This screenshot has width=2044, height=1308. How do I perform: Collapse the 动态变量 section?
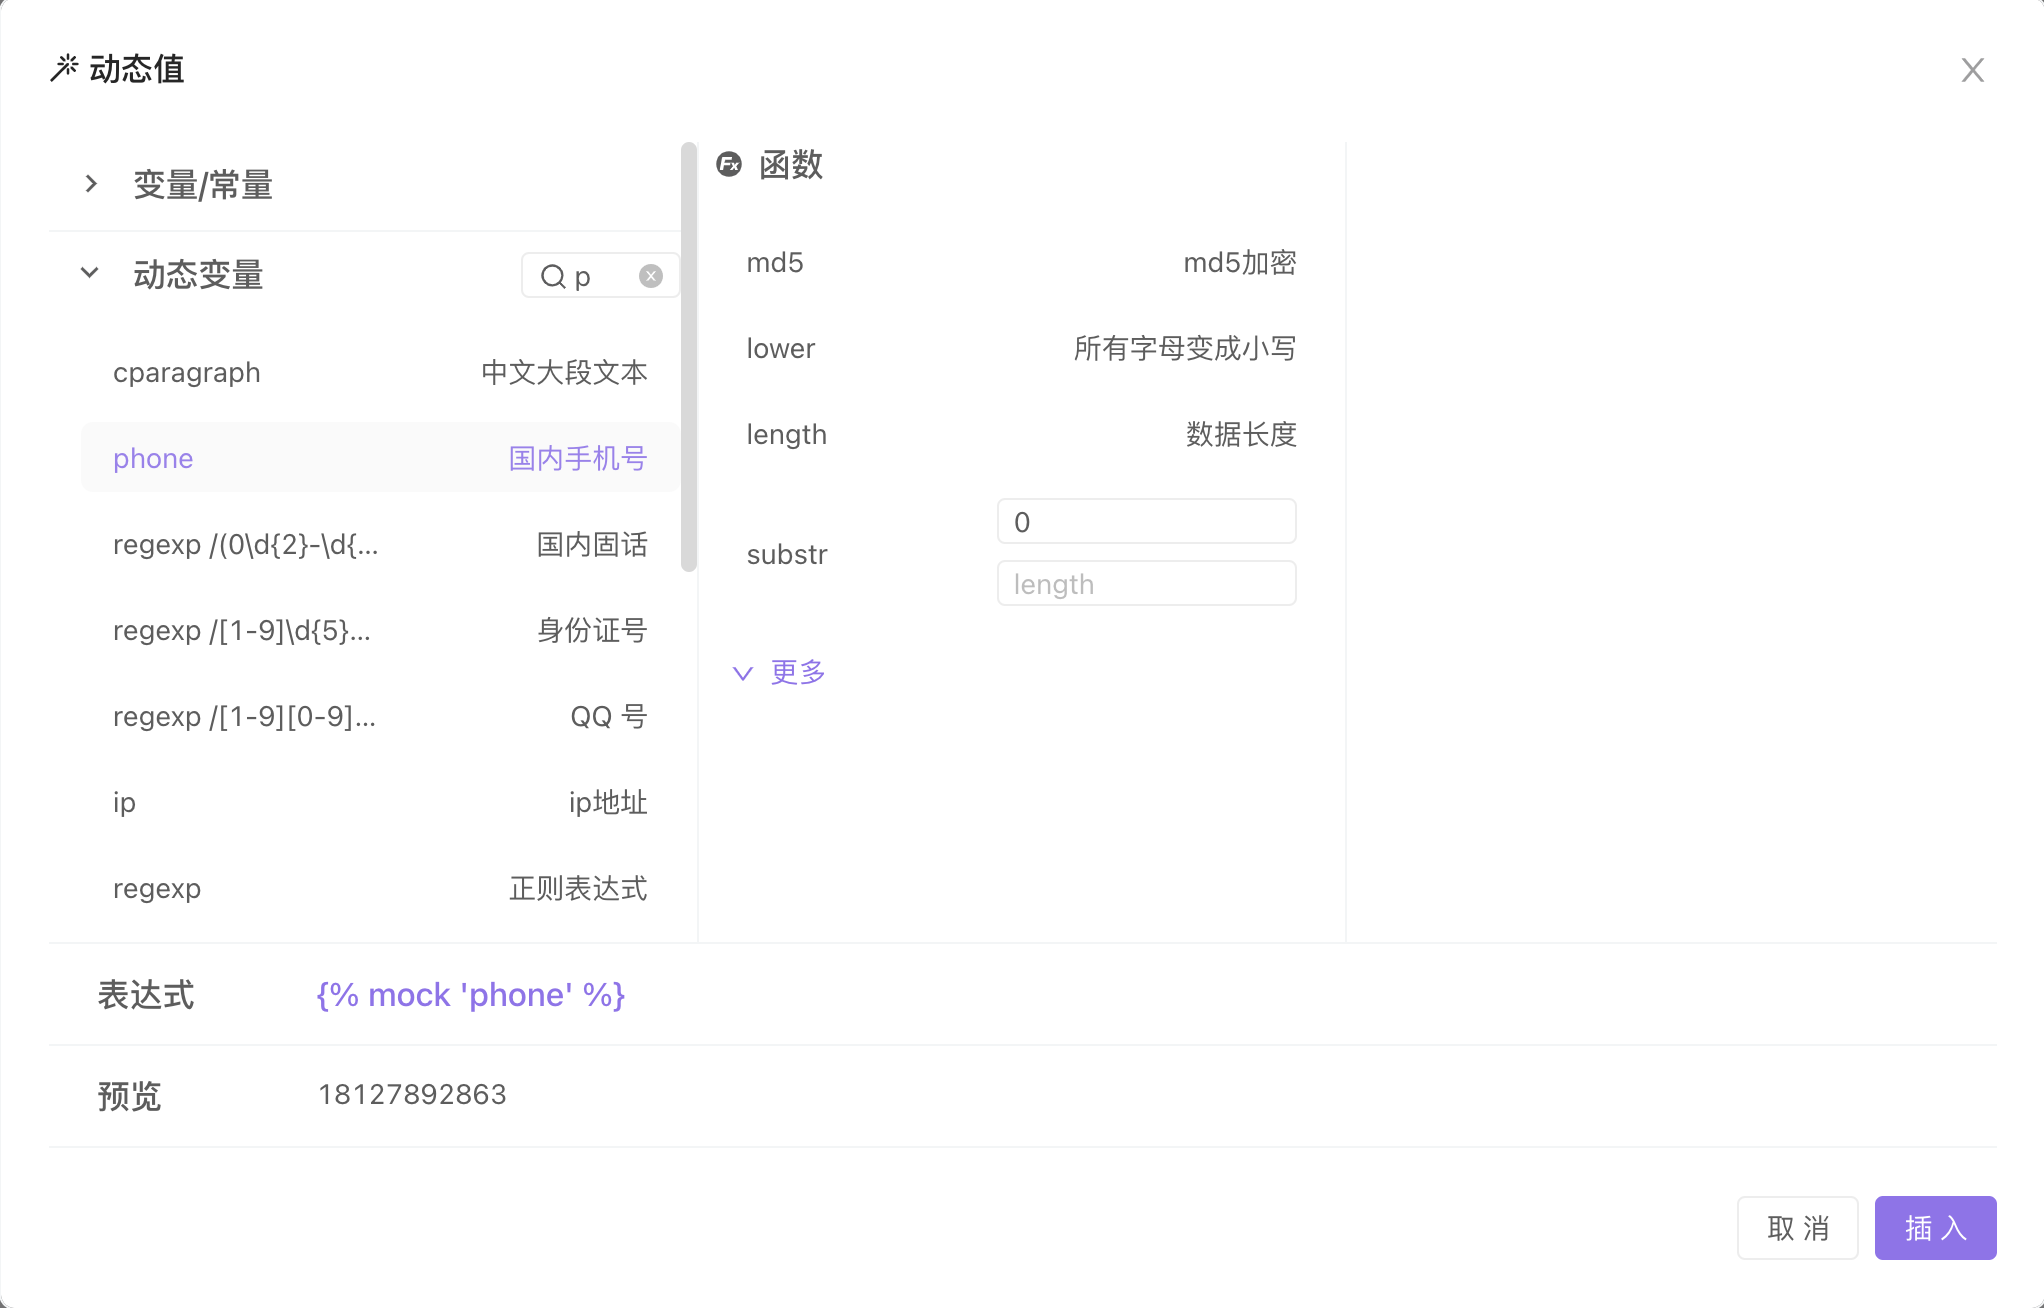[x=90, y=273]
